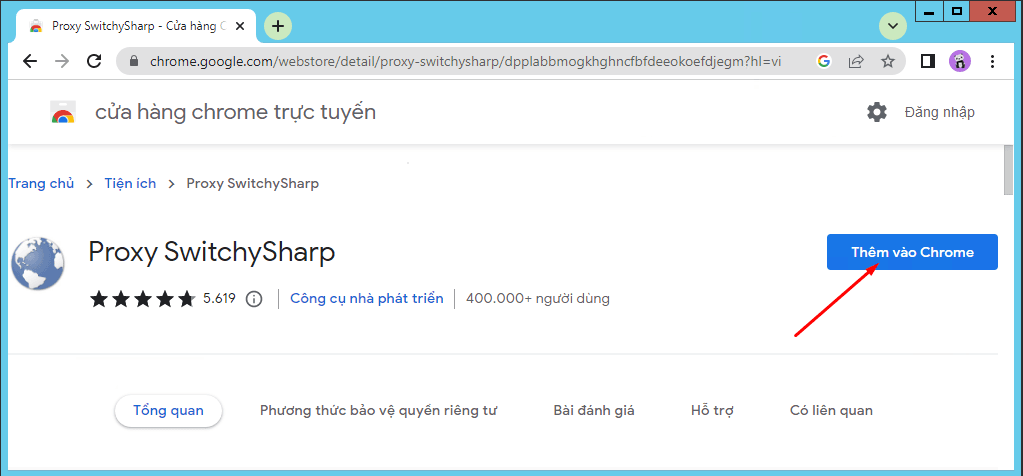Image resolution: width=1023 pixels, height=476 pixels.
Task: Minimize the browser window
Action: (929, 10)
